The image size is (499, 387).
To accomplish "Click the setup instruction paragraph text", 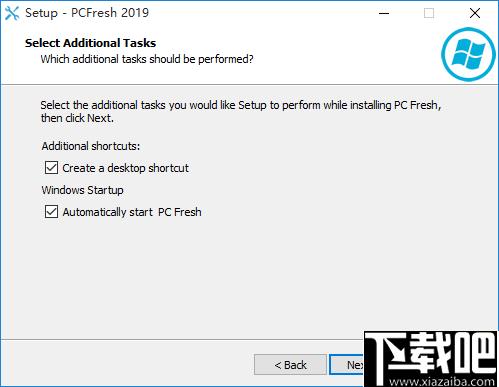I will point(241,111).
